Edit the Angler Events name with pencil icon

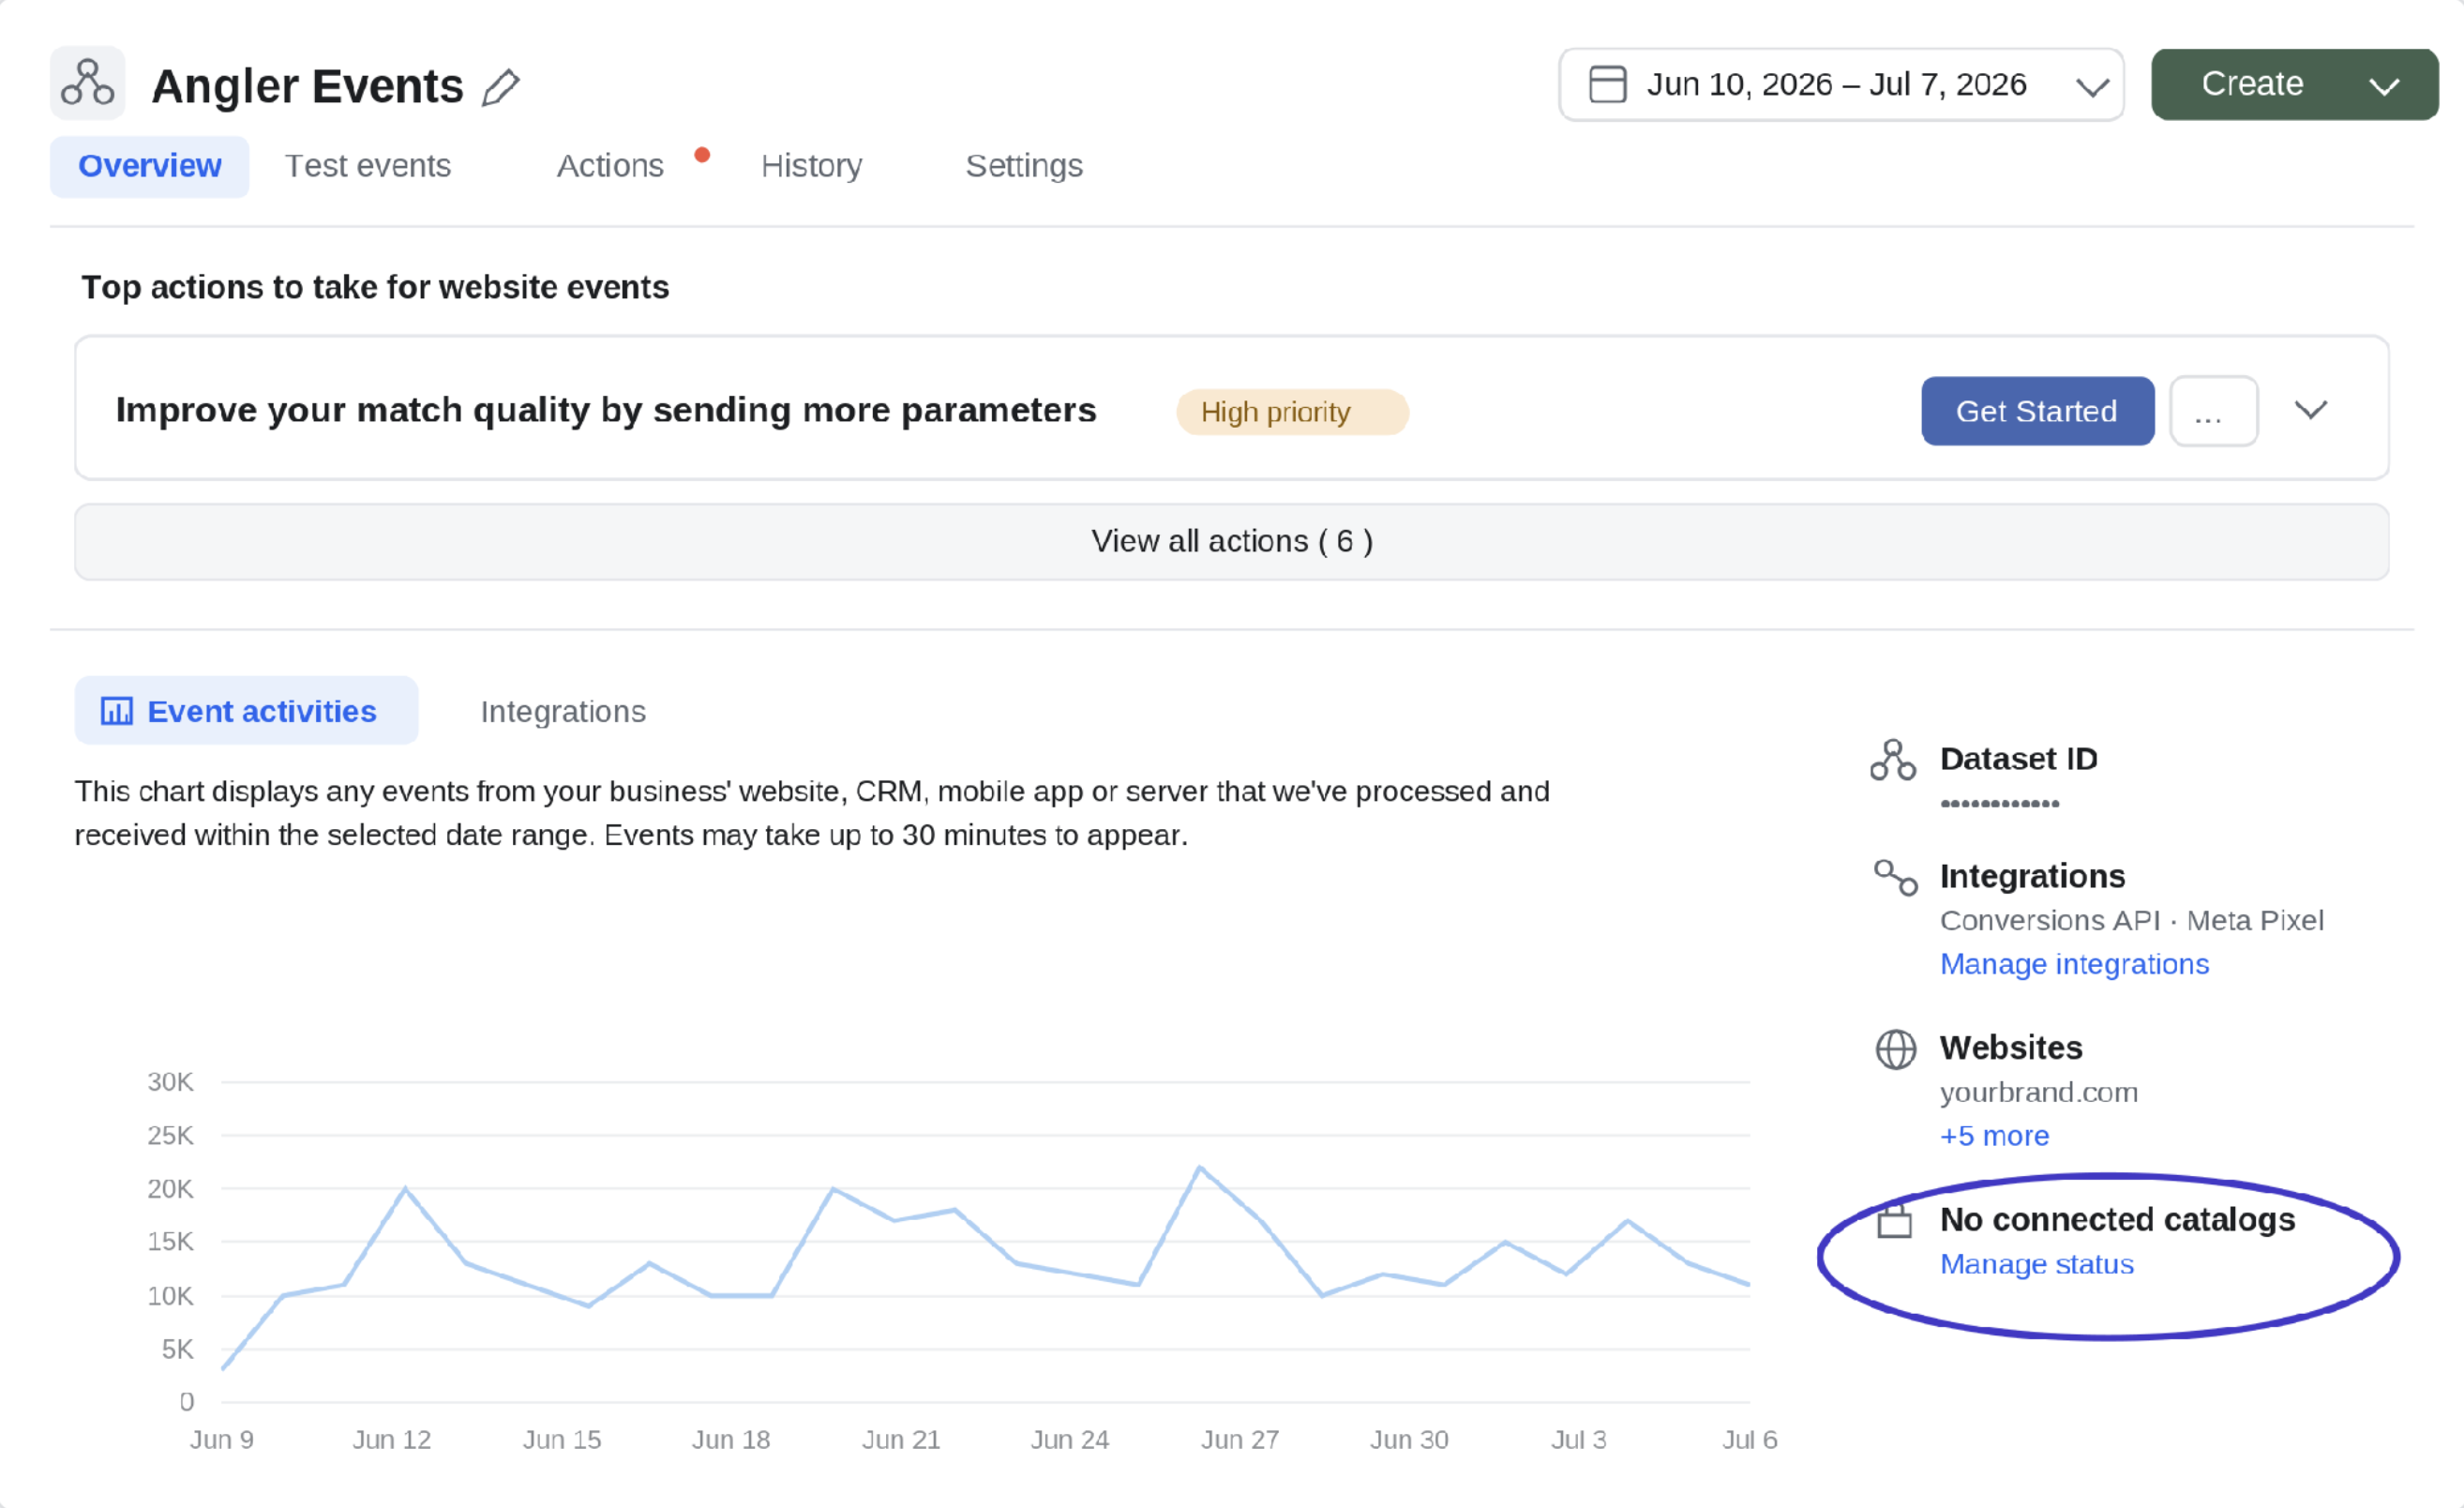[500, 87]
